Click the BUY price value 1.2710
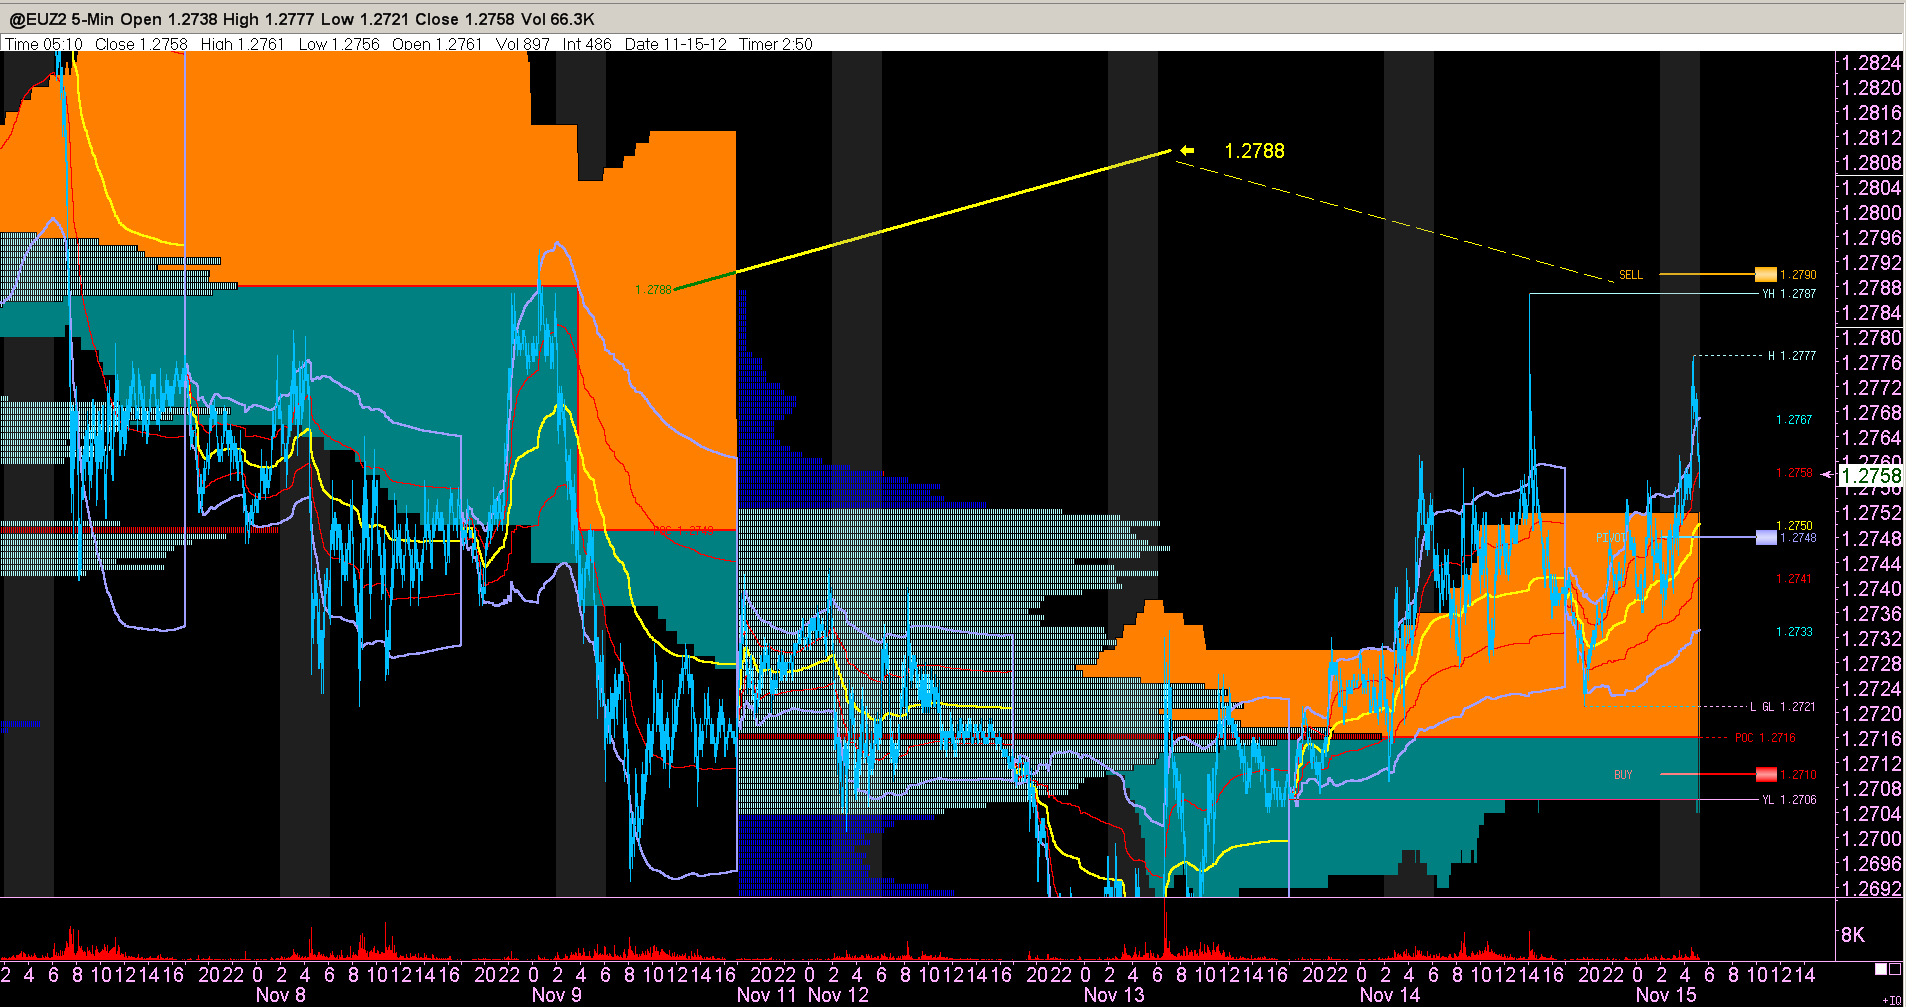 [1798, 775]
